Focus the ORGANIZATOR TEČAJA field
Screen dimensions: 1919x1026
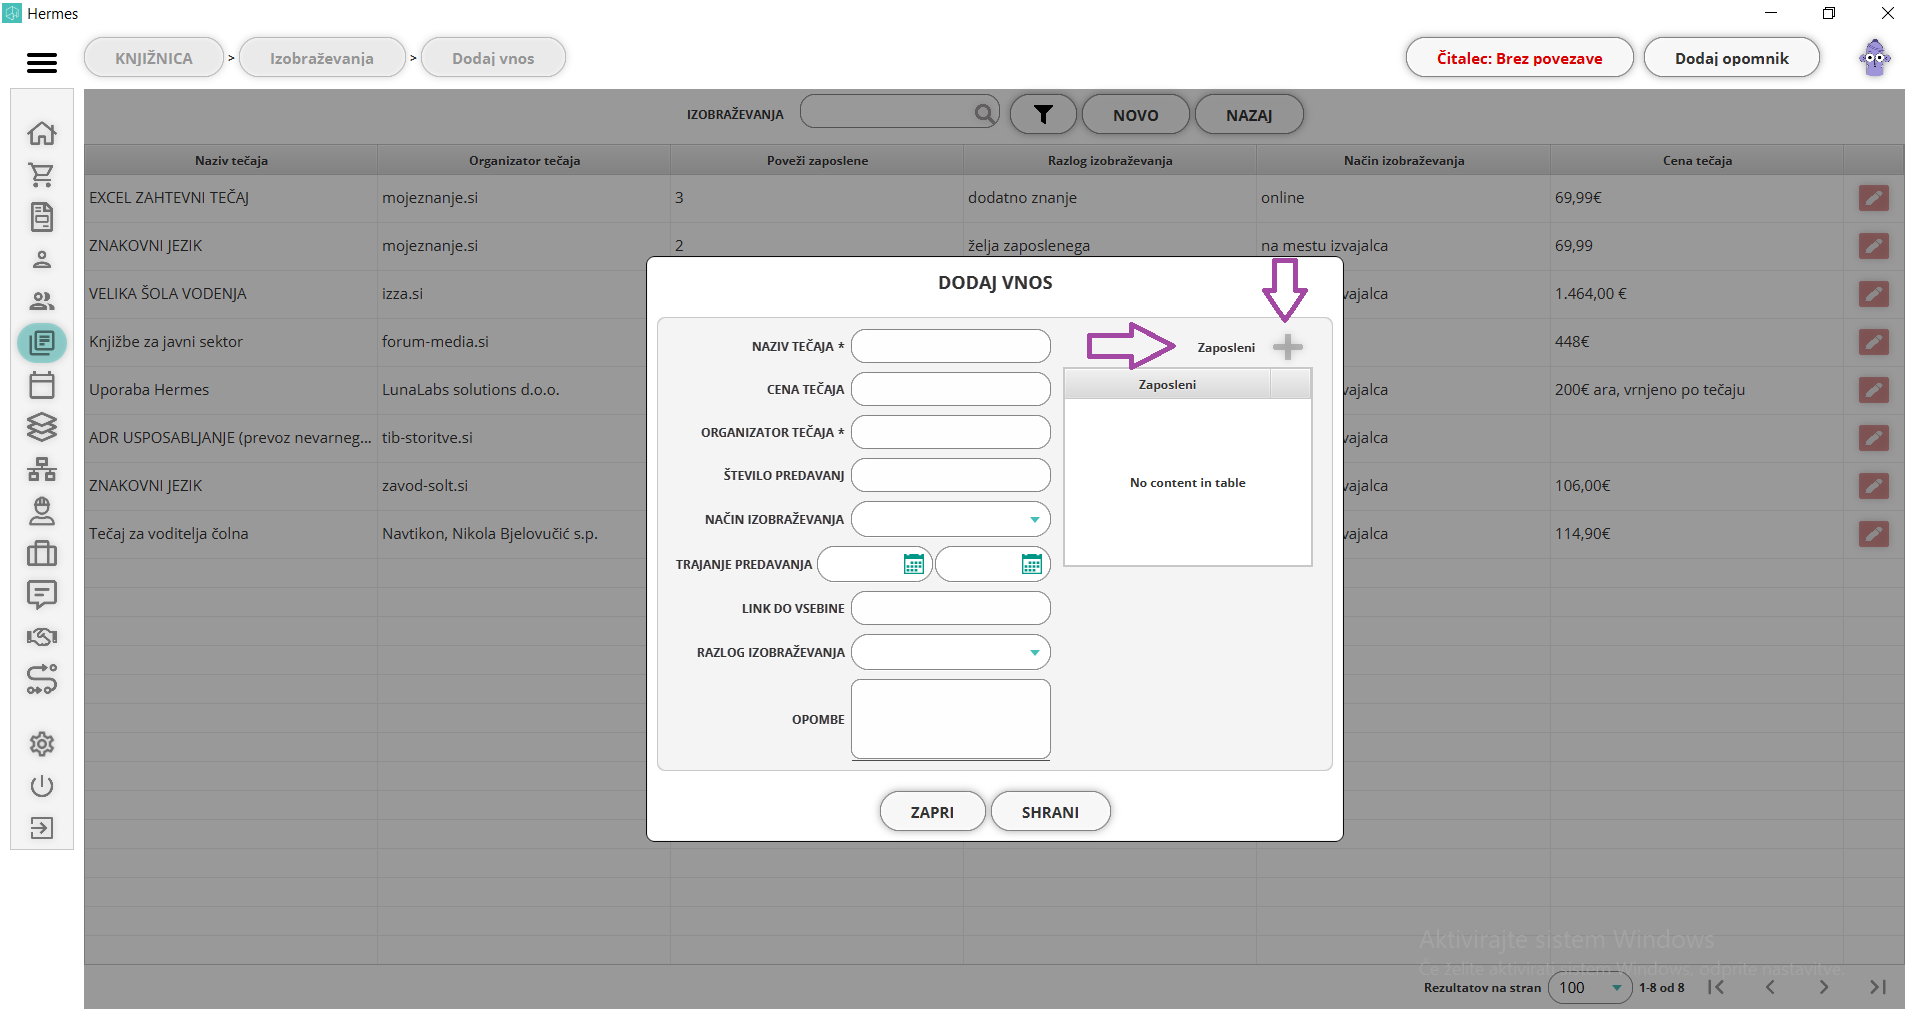(x=950, y=432)
